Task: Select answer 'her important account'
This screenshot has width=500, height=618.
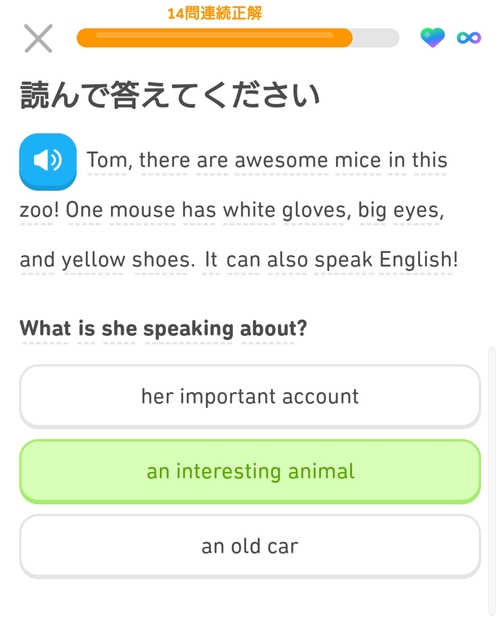Action: pos(250,396)
